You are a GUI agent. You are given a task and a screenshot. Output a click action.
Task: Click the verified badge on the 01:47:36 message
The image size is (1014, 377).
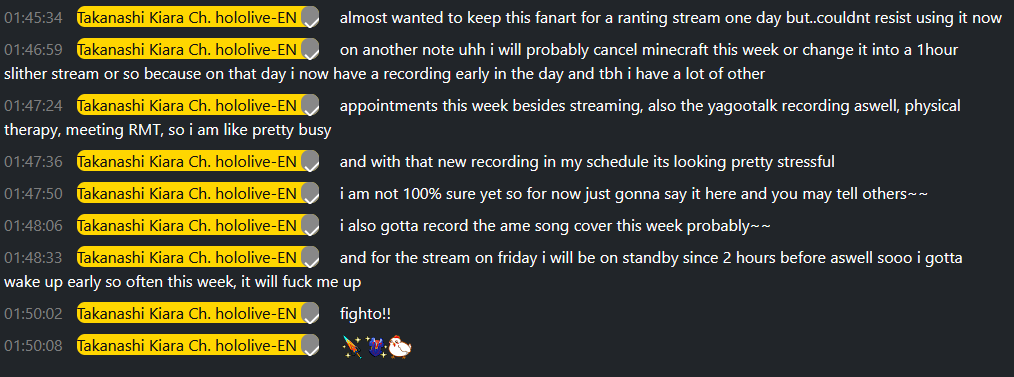tap(311, 162)
